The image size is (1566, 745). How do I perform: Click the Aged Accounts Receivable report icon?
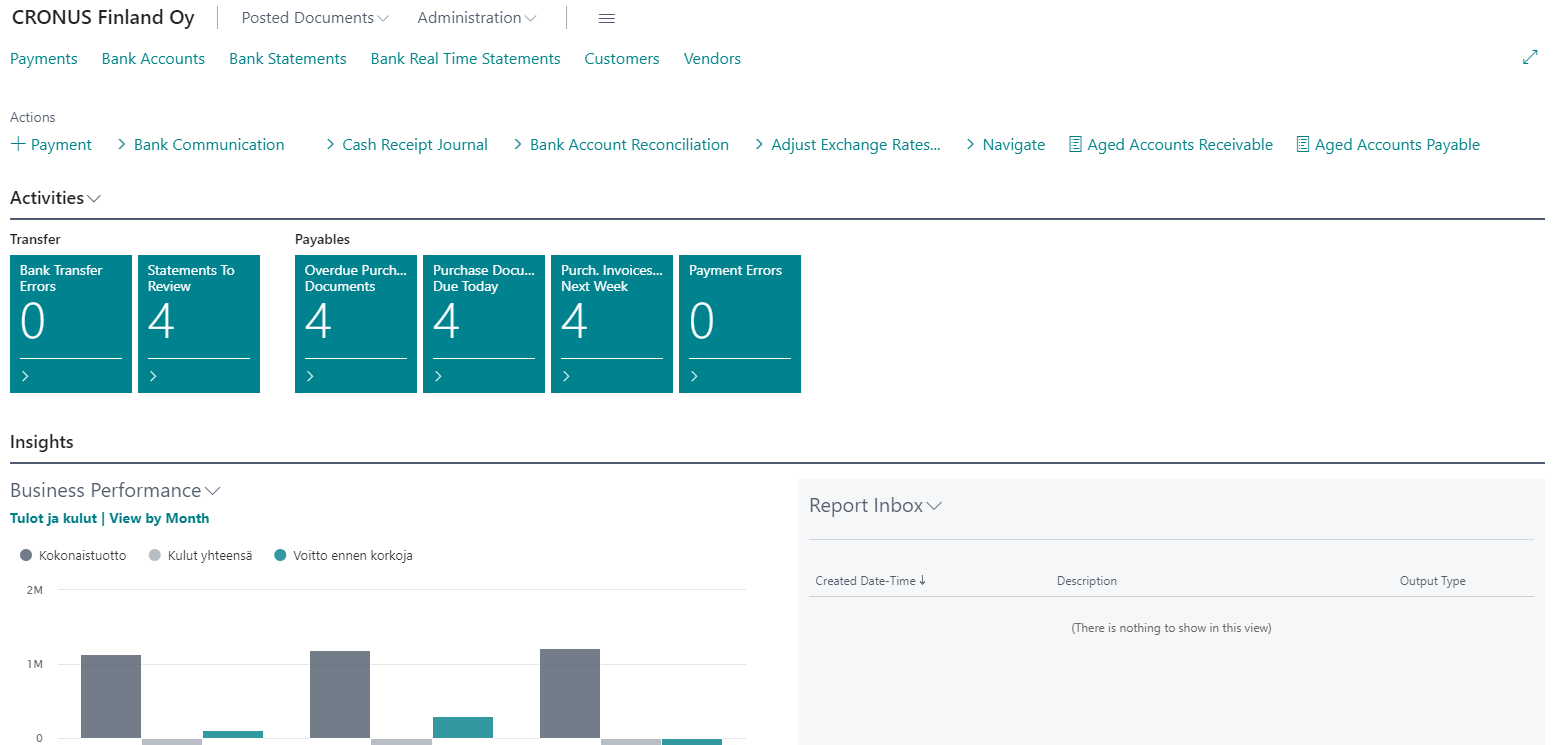click(1075, 144)
